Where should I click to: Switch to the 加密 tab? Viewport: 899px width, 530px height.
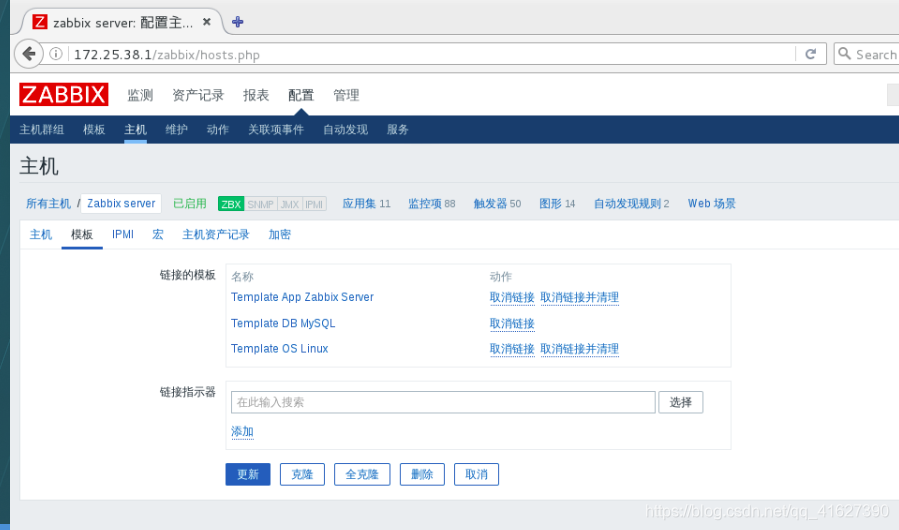point(280,235)
